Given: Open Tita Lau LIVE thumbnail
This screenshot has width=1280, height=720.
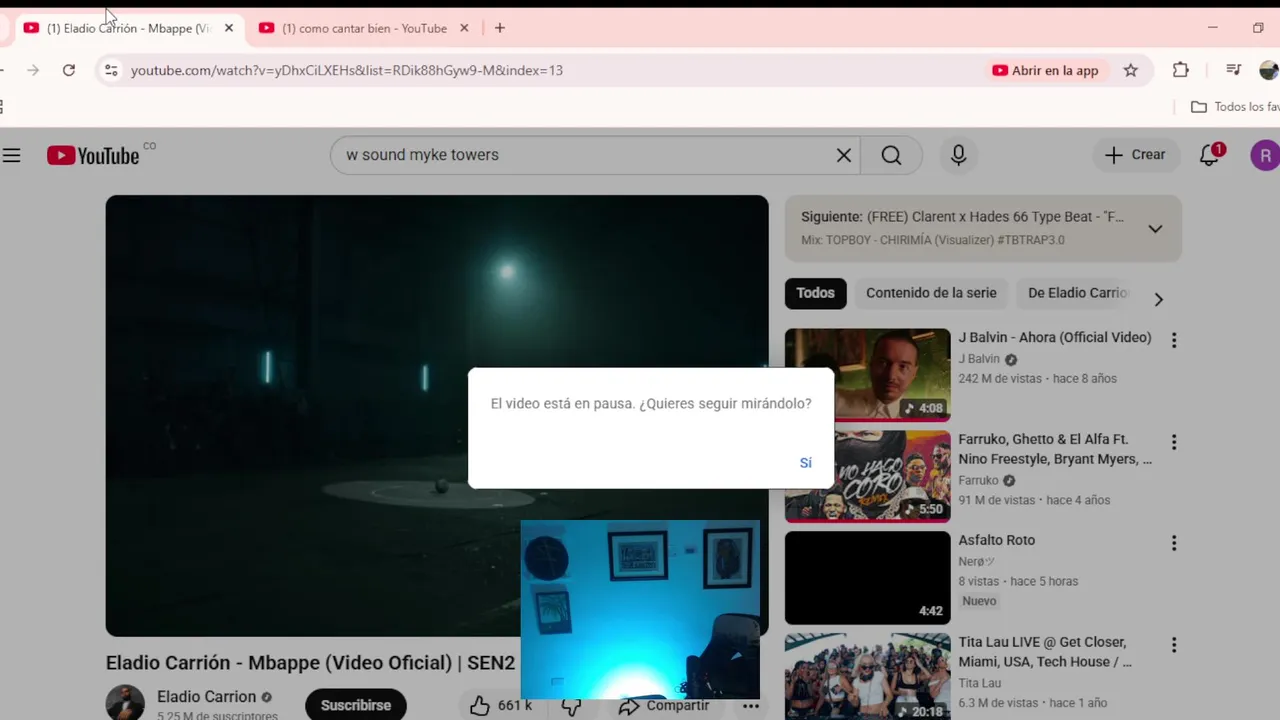Looking at the screenshot, I should tap(867, 676).
